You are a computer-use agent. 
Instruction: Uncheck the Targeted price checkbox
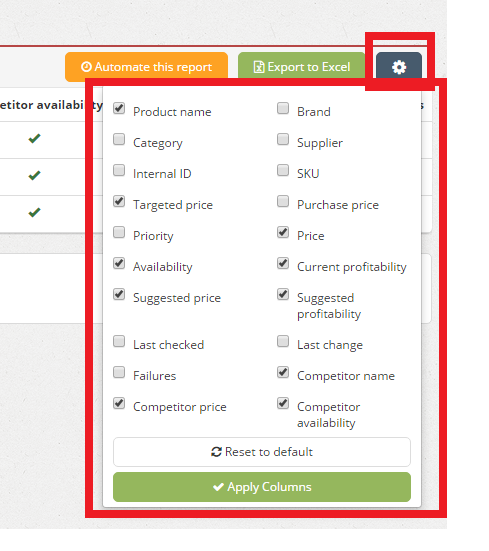(119, 201)
